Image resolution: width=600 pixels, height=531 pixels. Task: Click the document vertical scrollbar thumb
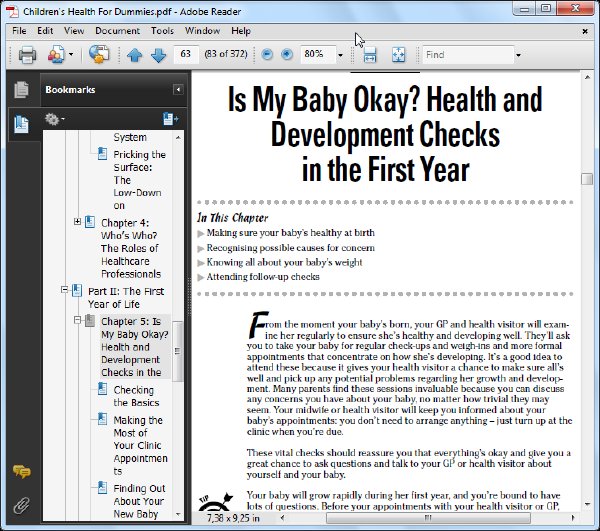pyautogui.click(x=587, y=179)
